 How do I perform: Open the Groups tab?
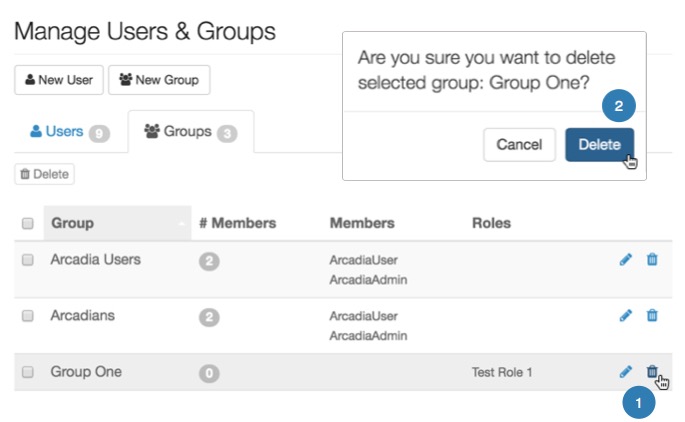point(190,132)
